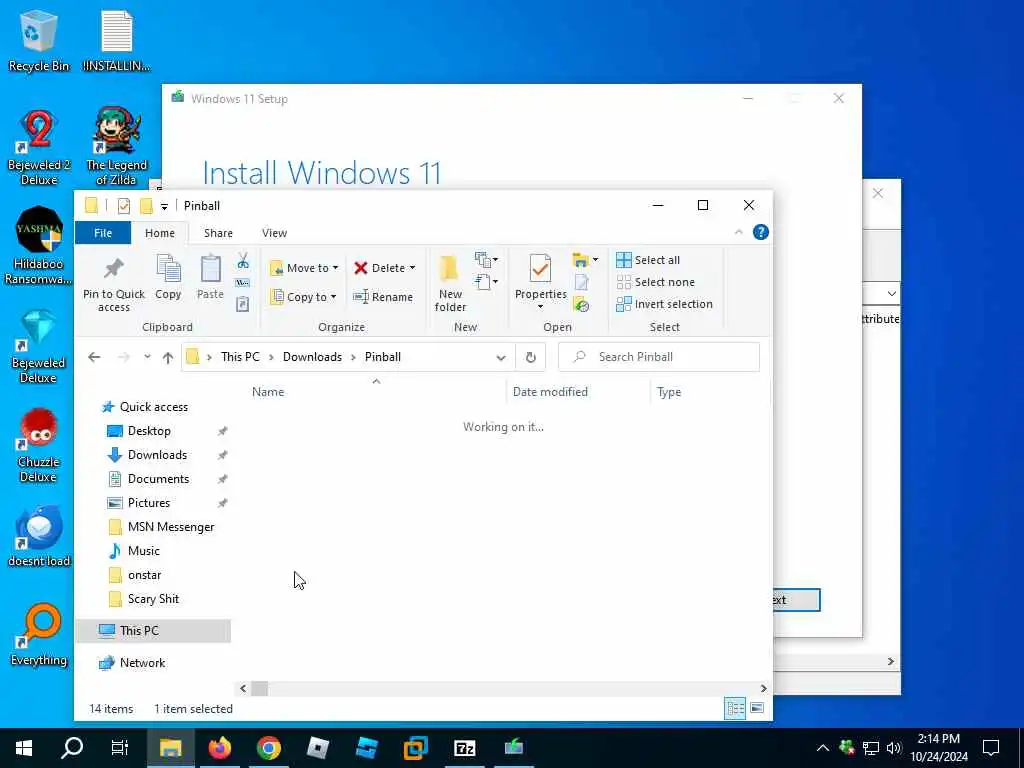Click Quick Access Toolbar properties checkbox icon
Image resolution: width=1024 pixels, height=768 pixels.
123,206
